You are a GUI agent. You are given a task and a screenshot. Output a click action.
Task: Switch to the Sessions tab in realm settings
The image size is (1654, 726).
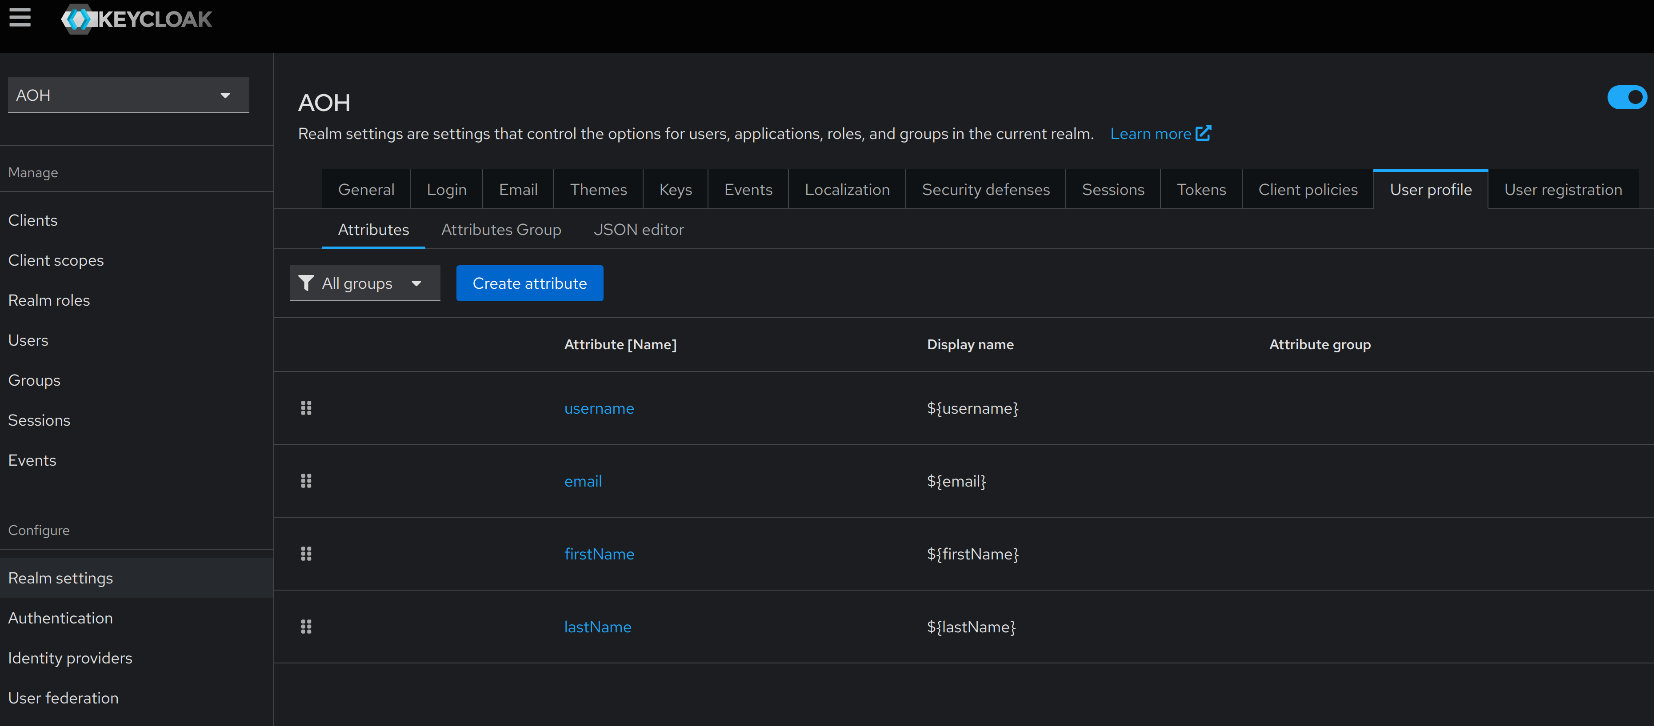[x=1113, y=189]
